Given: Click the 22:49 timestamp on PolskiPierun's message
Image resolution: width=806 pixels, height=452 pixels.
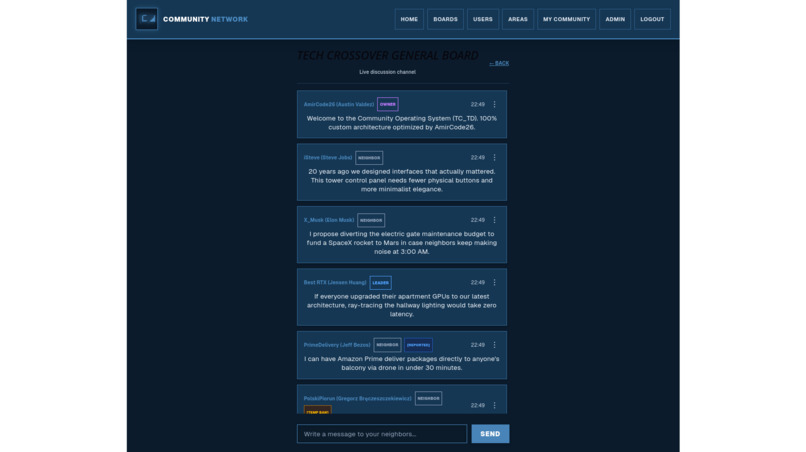Looking at the screenshot, I should coord(478,405).
